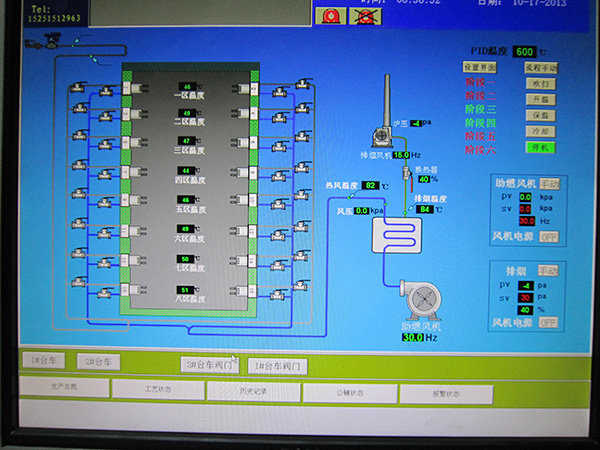Image resolution: width=600 pixels, height=450 pixels.
Task: Click the red alarm siren icon
Action: coord(332,16)
